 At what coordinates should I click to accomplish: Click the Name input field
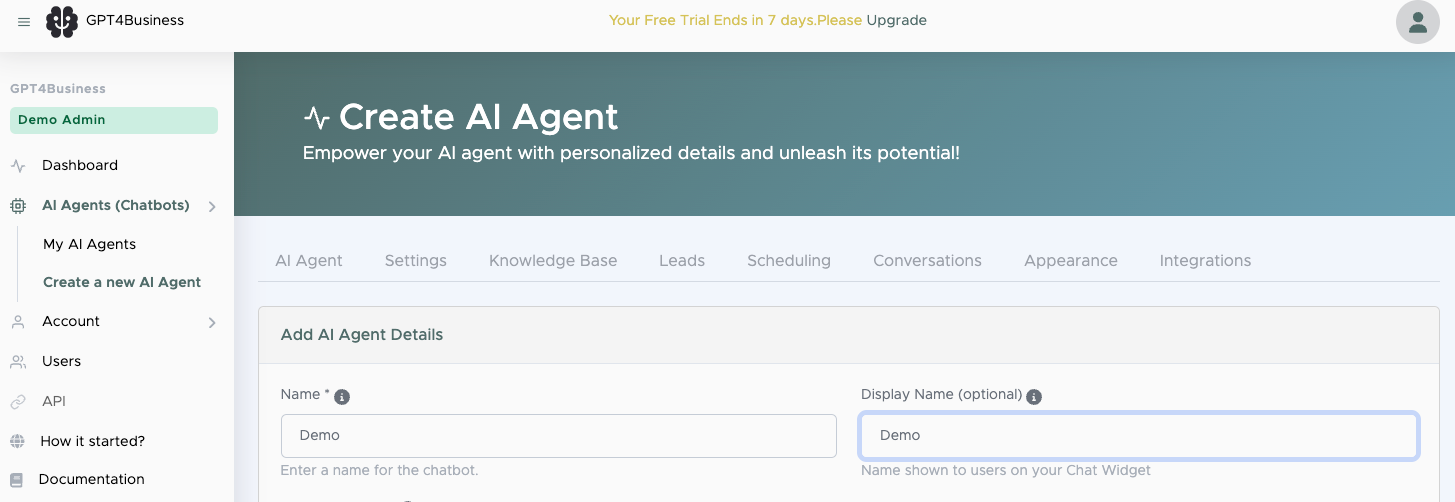[558, 436]
